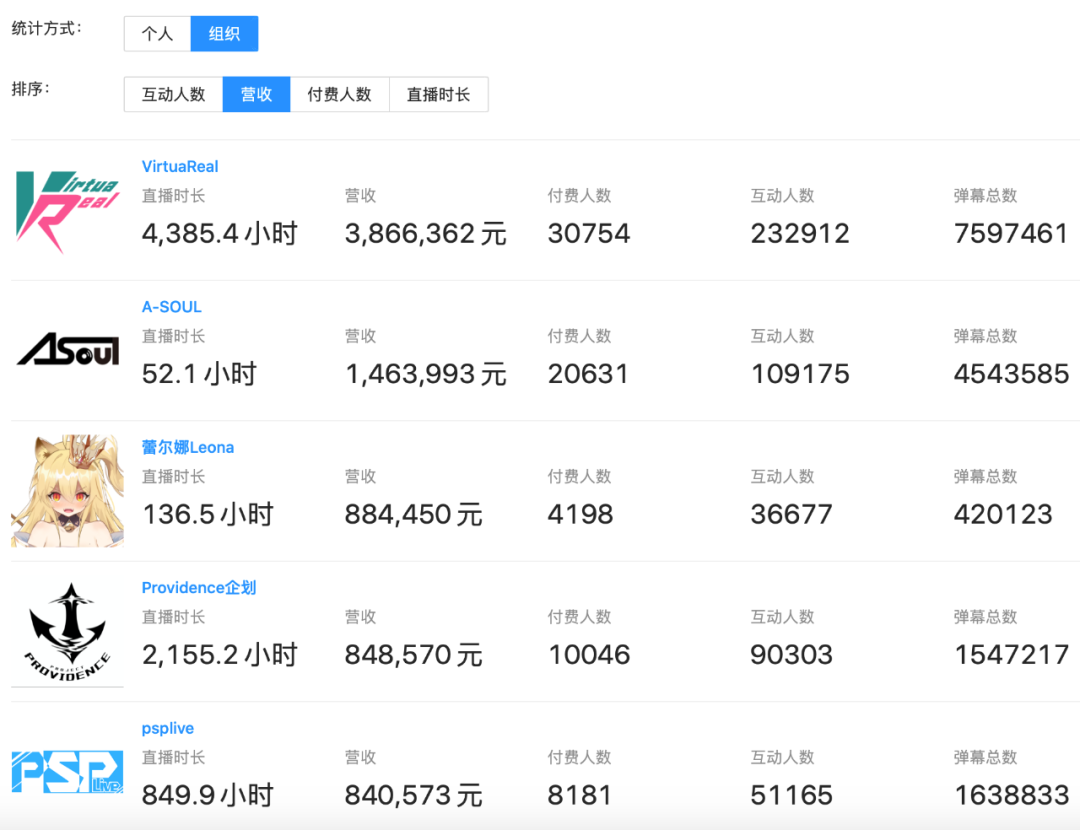
Task: Sort by 直播时长
Action: 438,94
